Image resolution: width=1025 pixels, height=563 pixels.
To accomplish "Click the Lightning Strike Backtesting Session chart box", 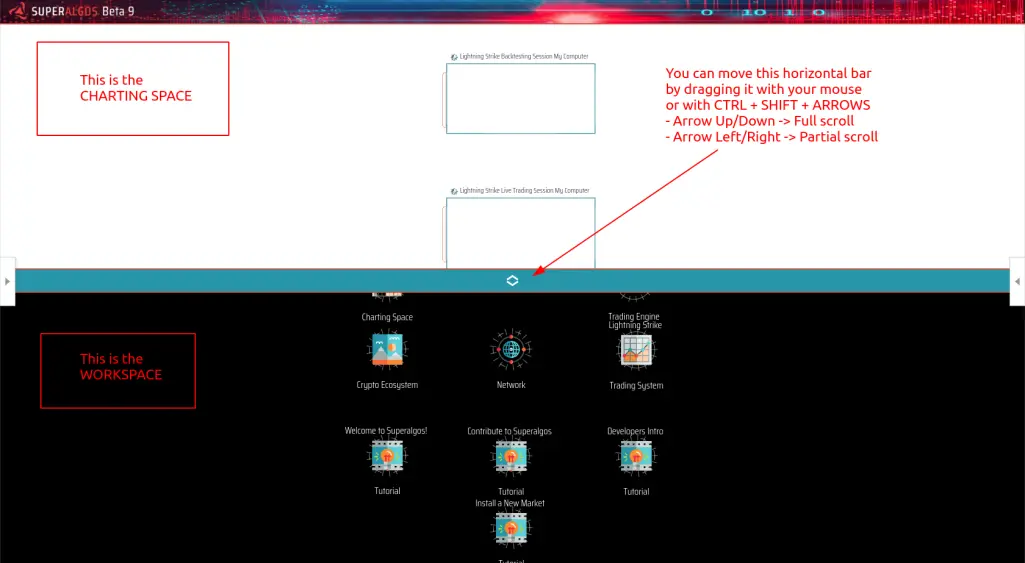I will click(x=520, y=99).
